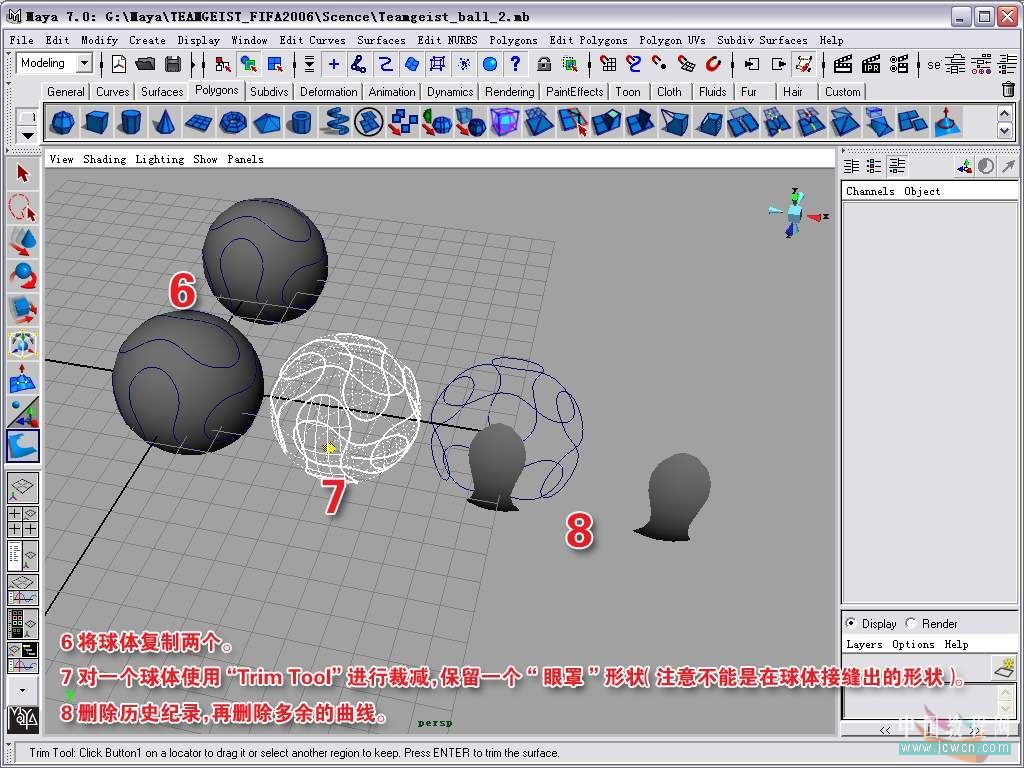Screen dimensions: 1024x768
Task: Start an IPR render
Action: pos(871,64)
